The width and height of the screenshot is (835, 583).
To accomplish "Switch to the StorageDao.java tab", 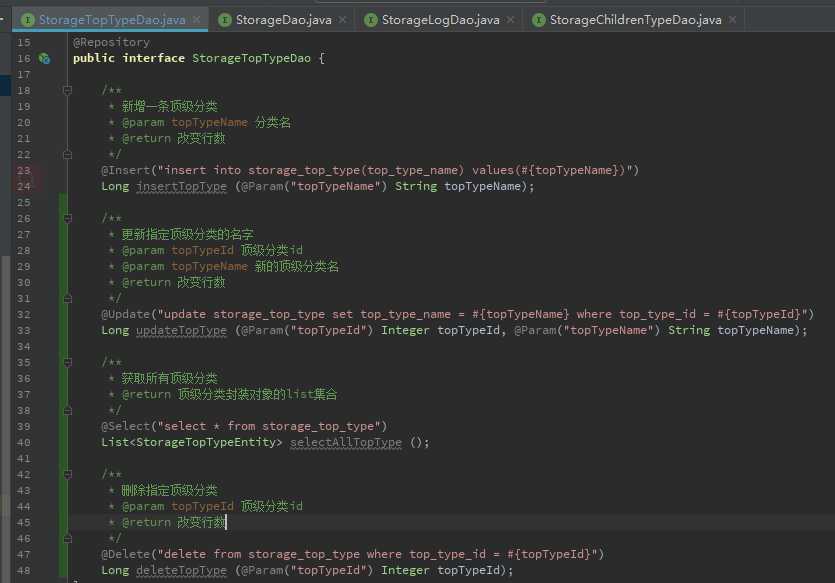I will (x=282, y=20).
